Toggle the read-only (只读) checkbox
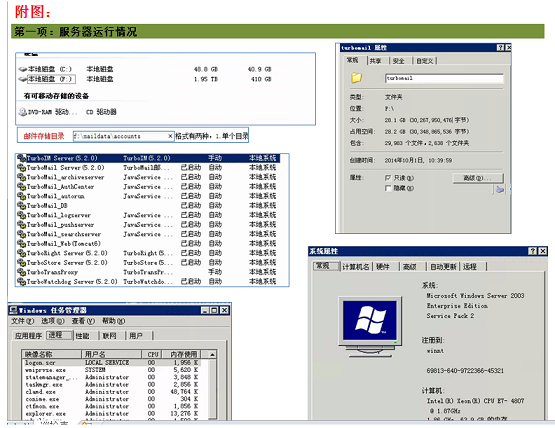The height and width of the screenshot is (428, 555). coord(388,178)
